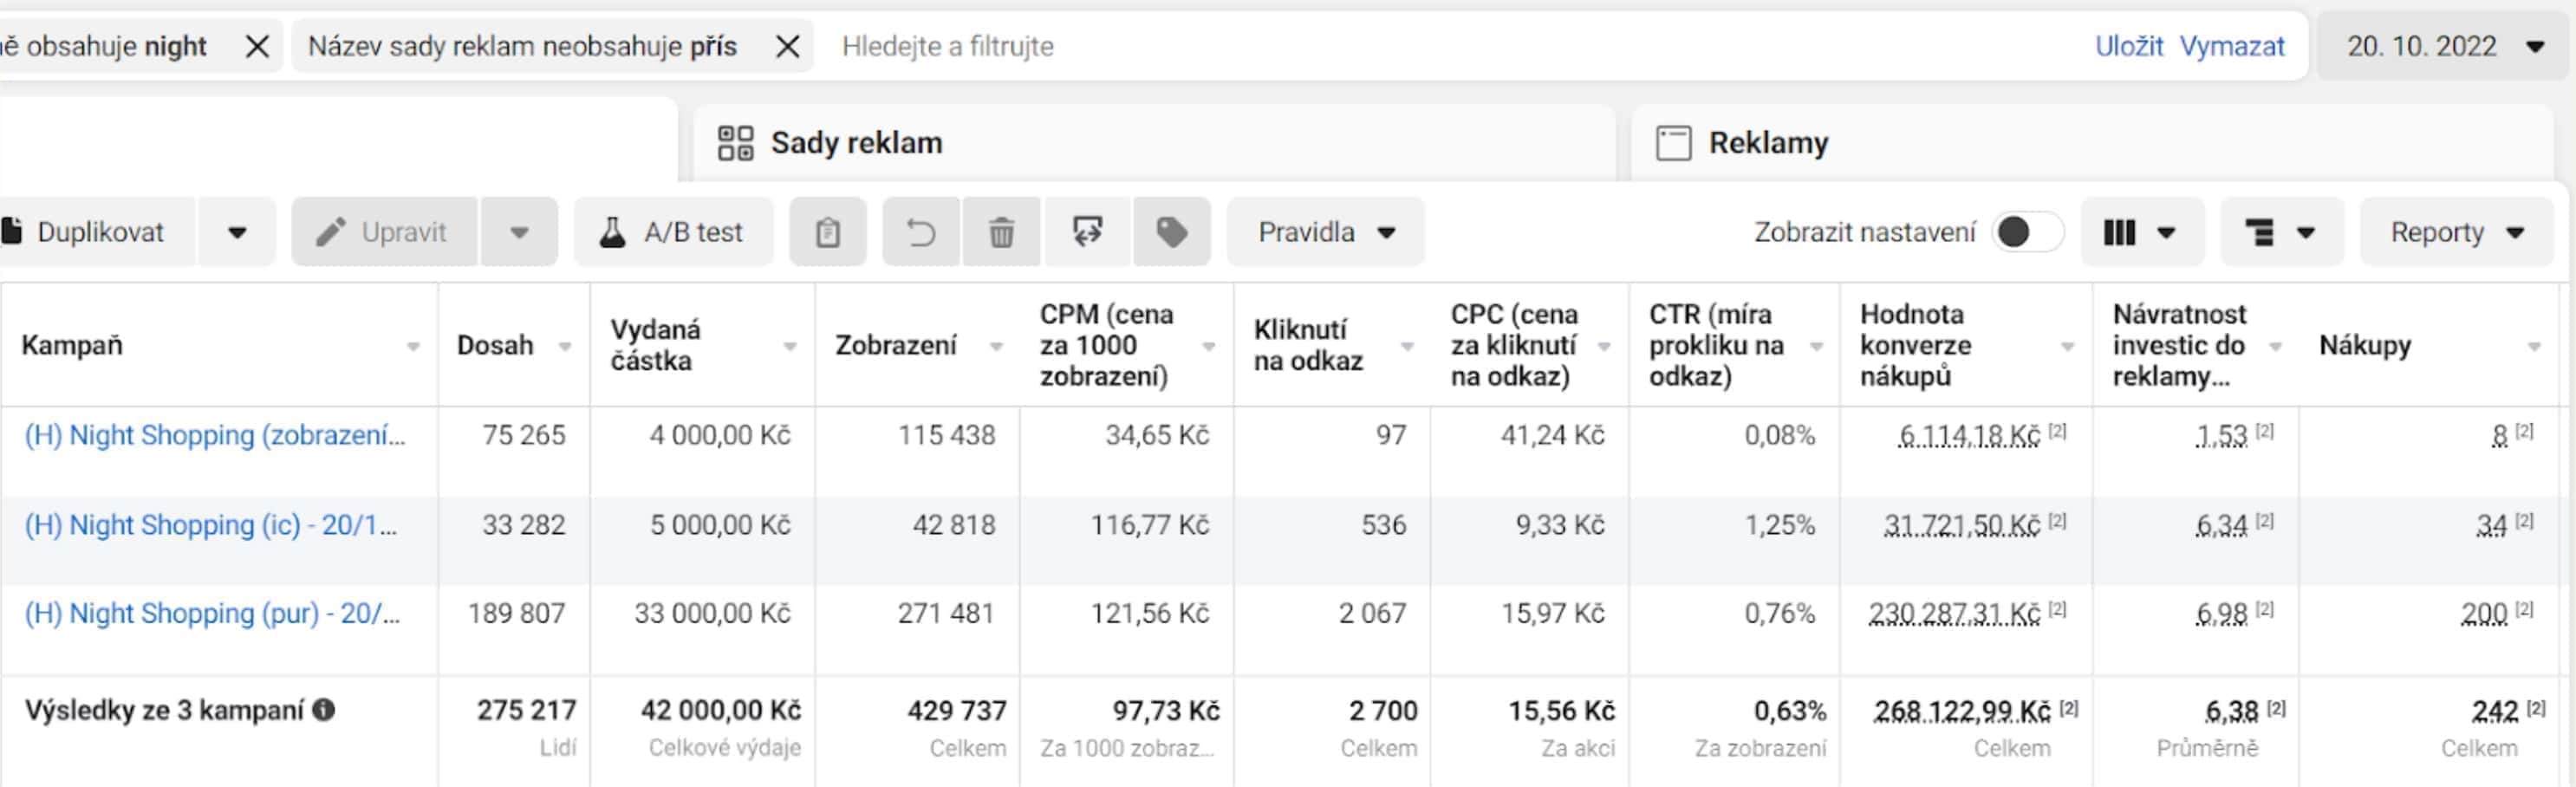This screenshot has height=787, width=2576.
Task: Click the info icon next to Výsledky ze 3 kampaní
Action: 323,709
